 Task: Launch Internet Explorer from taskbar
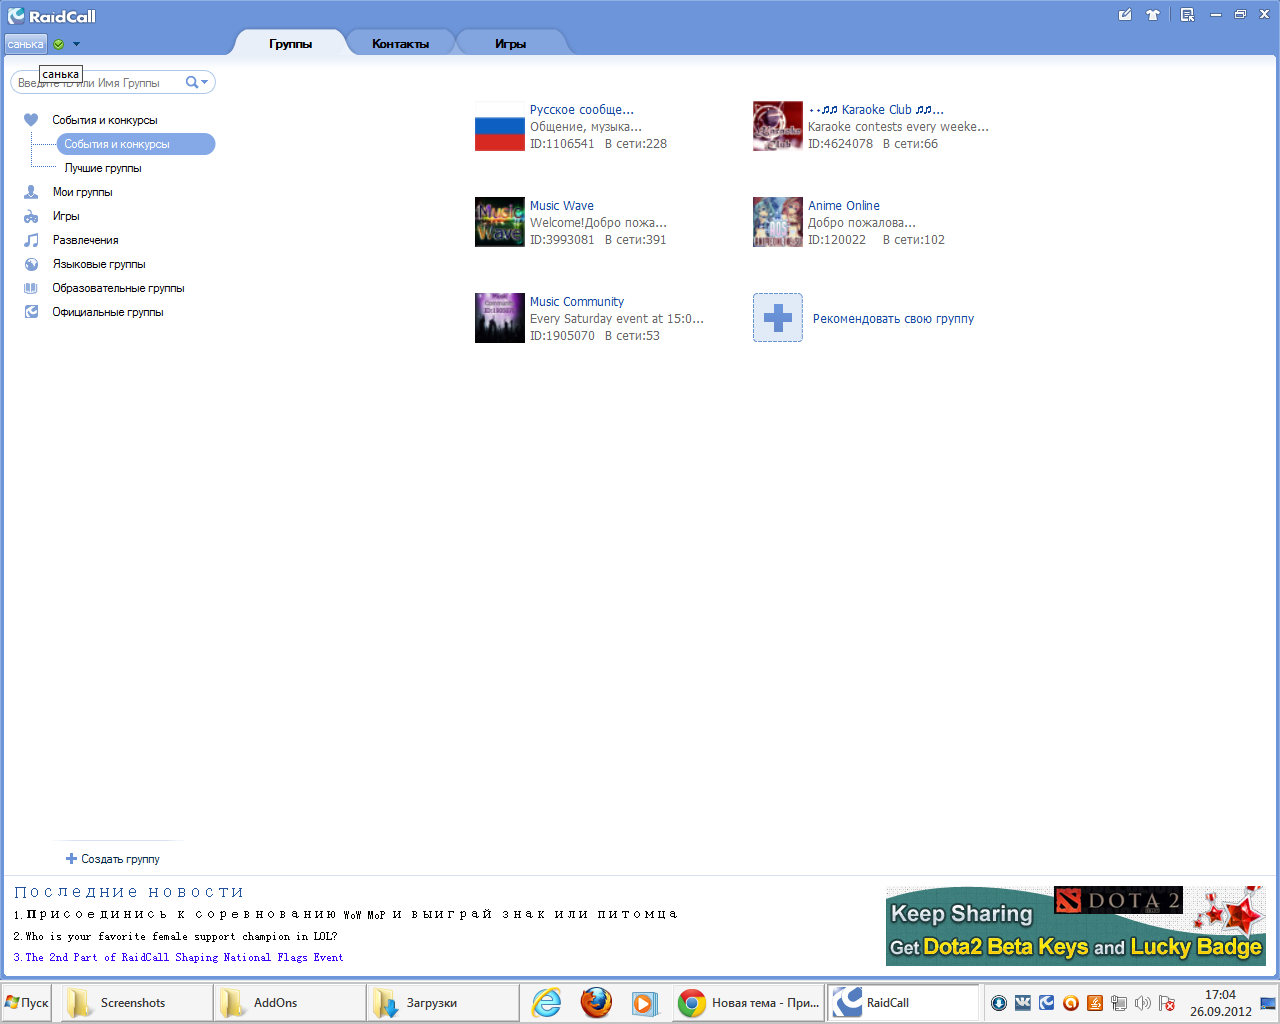coord(547,1003)
